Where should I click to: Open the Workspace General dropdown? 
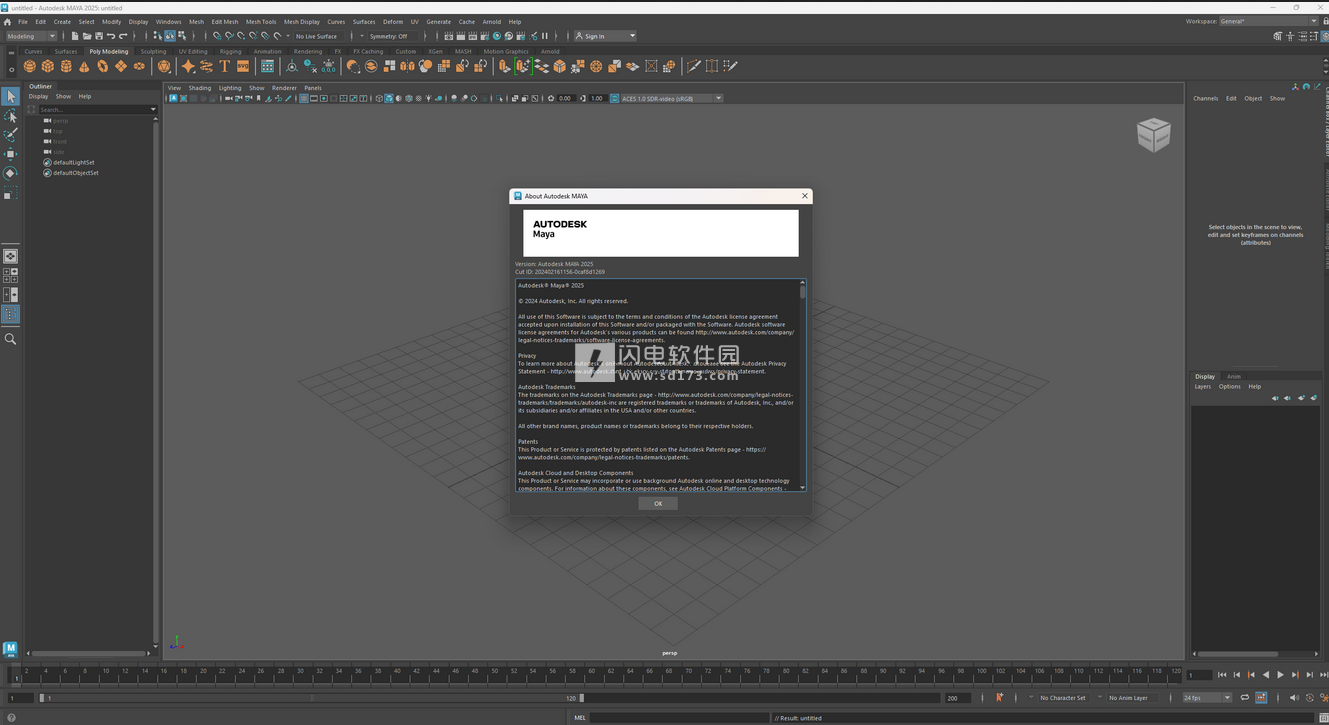1268,21
